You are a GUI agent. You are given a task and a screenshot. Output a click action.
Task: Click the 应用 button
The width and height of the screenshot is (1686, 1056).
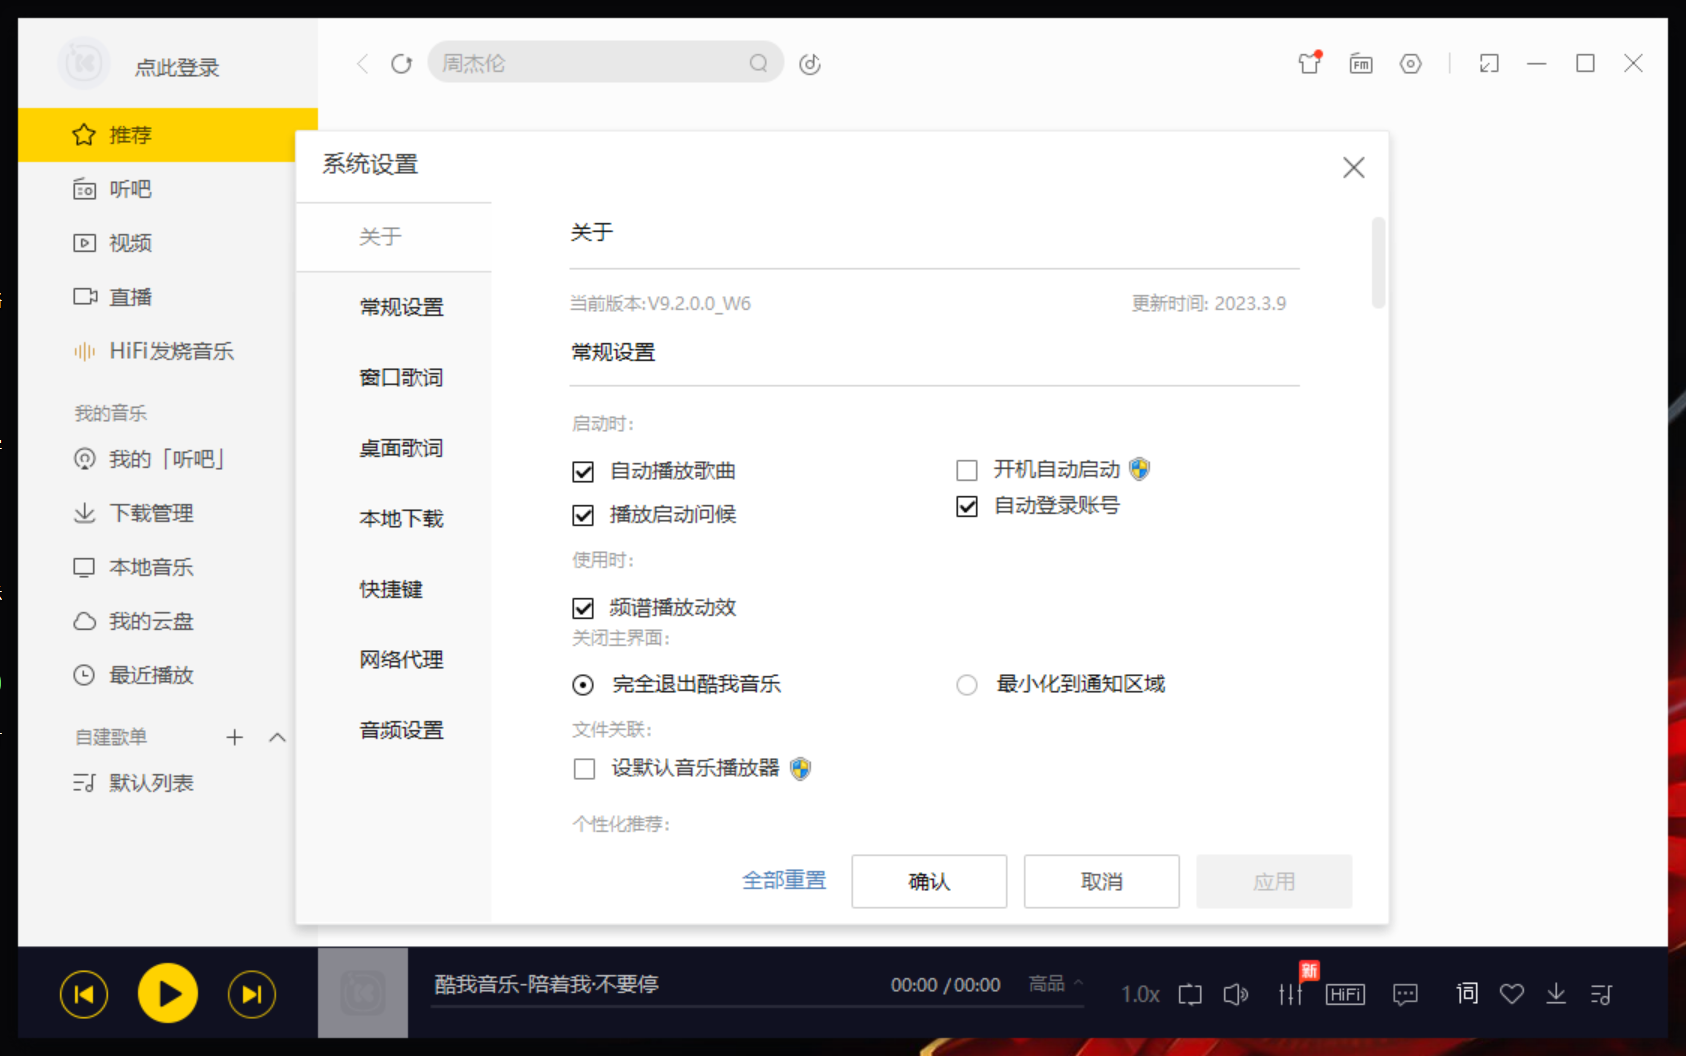[x=1274, y=881]
